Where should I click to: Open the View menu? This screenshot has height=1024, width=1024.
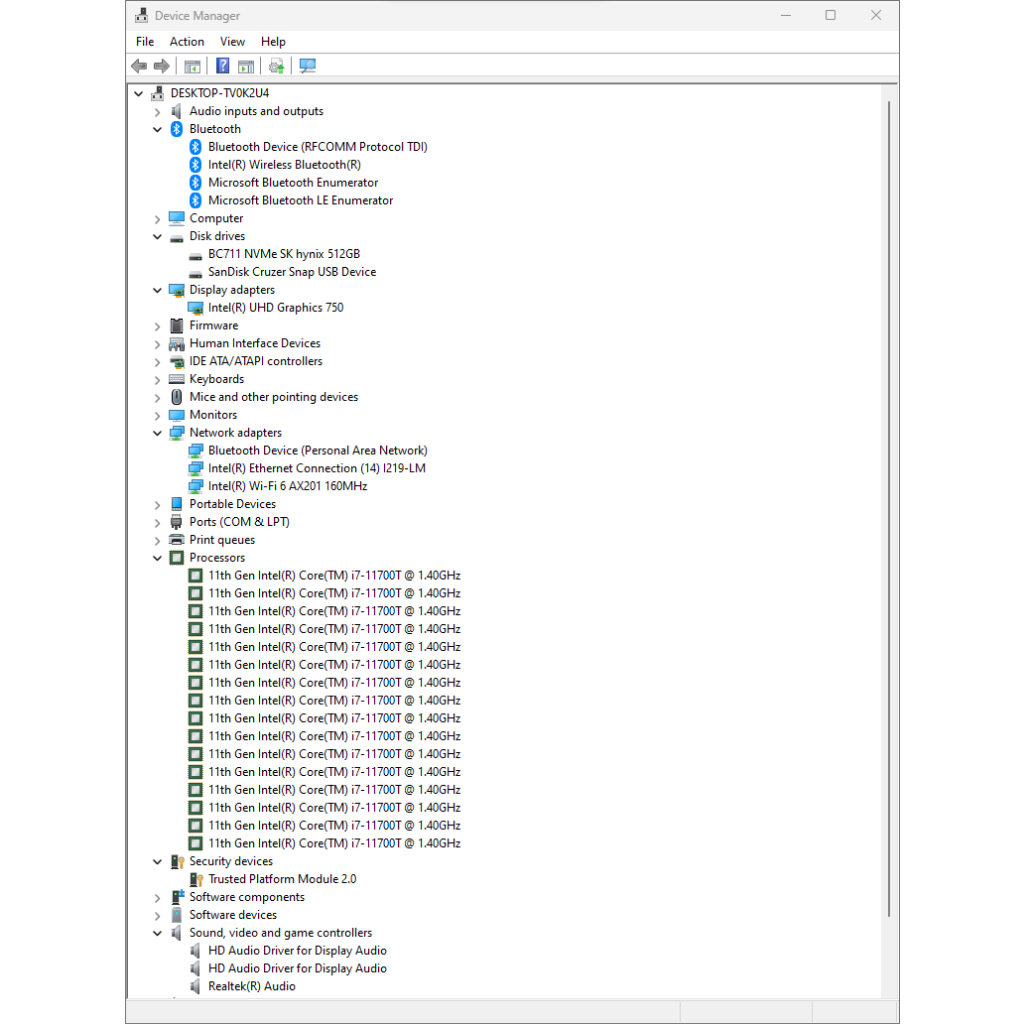click(232, 42)
